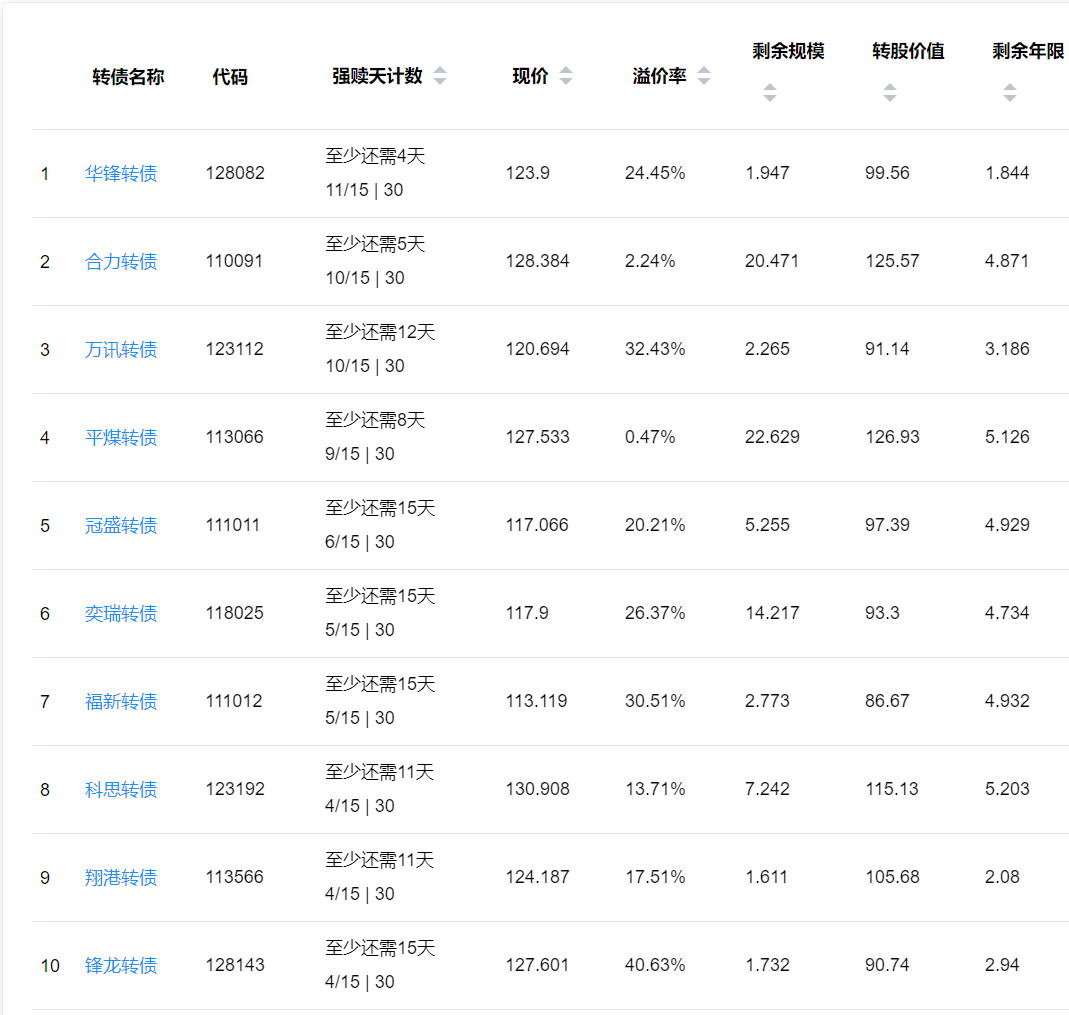Open 合力转债 bond details
This screenshot has height=1015, width=1069.
coord(121,262)
